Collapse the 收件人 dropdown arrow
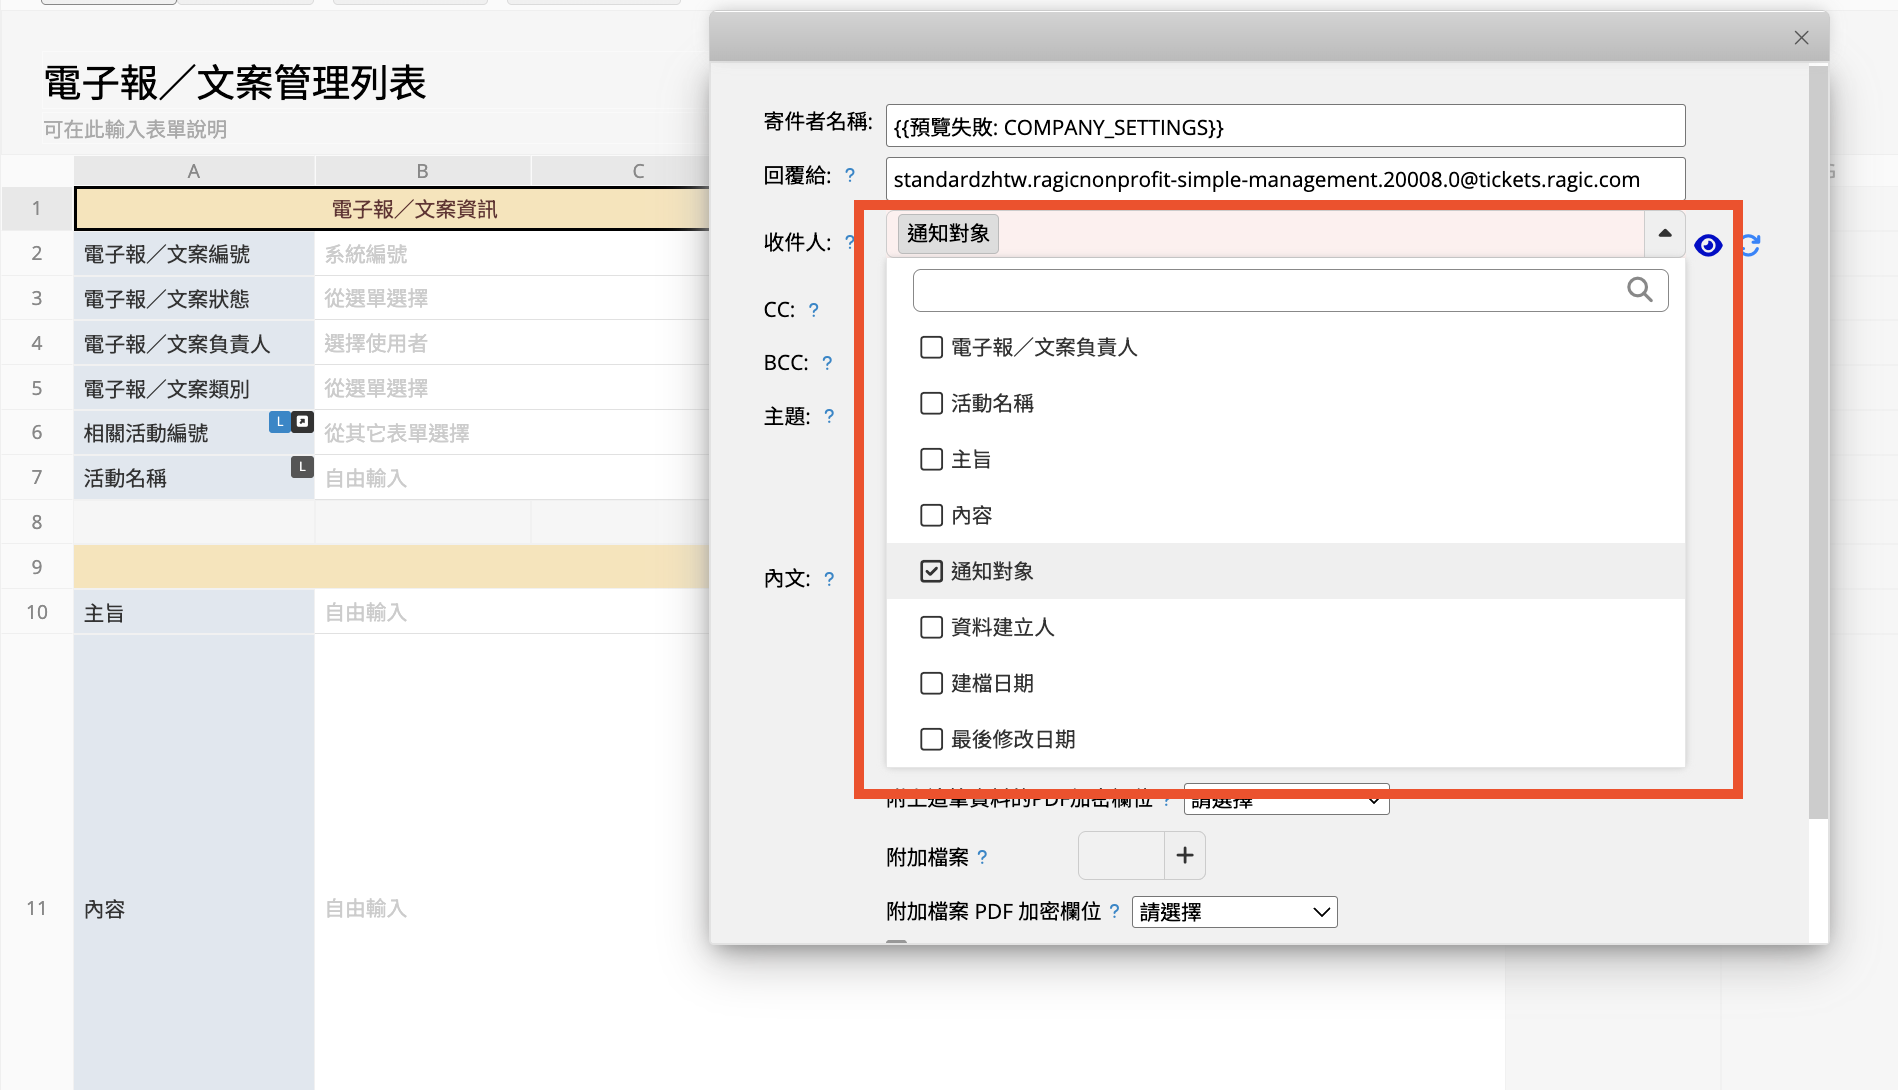Viewport: 1898px width, 1090px height. pyautogui.click(x=1664, y=234)
